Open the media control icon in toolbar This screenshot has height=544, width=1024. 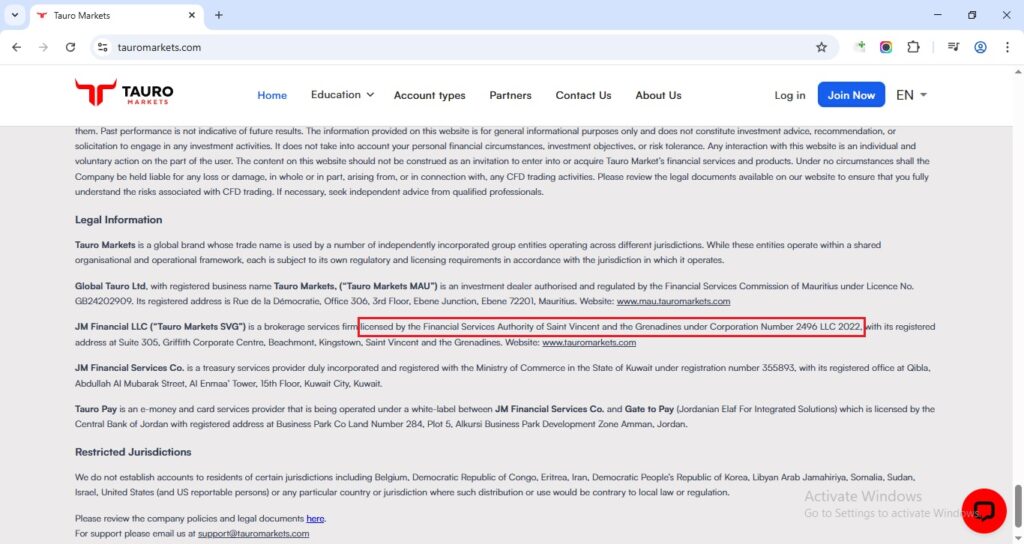tap(953, 47)
